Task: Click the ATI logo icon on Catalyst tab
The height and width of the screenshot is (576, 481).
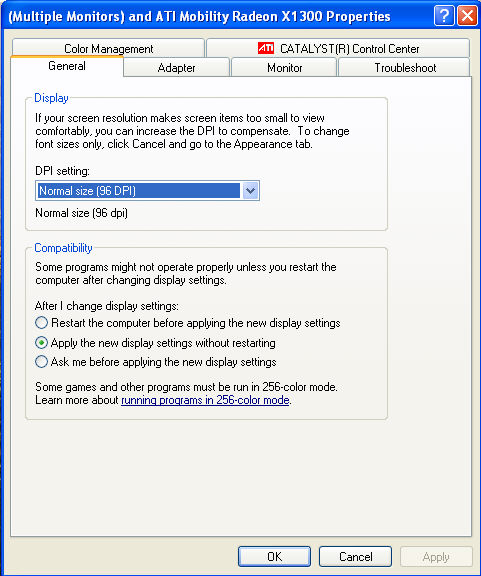Action: (266, 48)
